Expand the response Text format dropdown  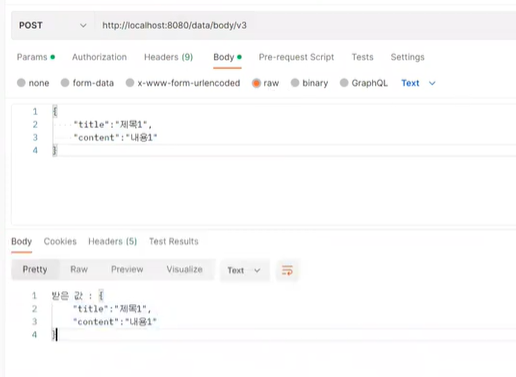click(x=244, y=270)
